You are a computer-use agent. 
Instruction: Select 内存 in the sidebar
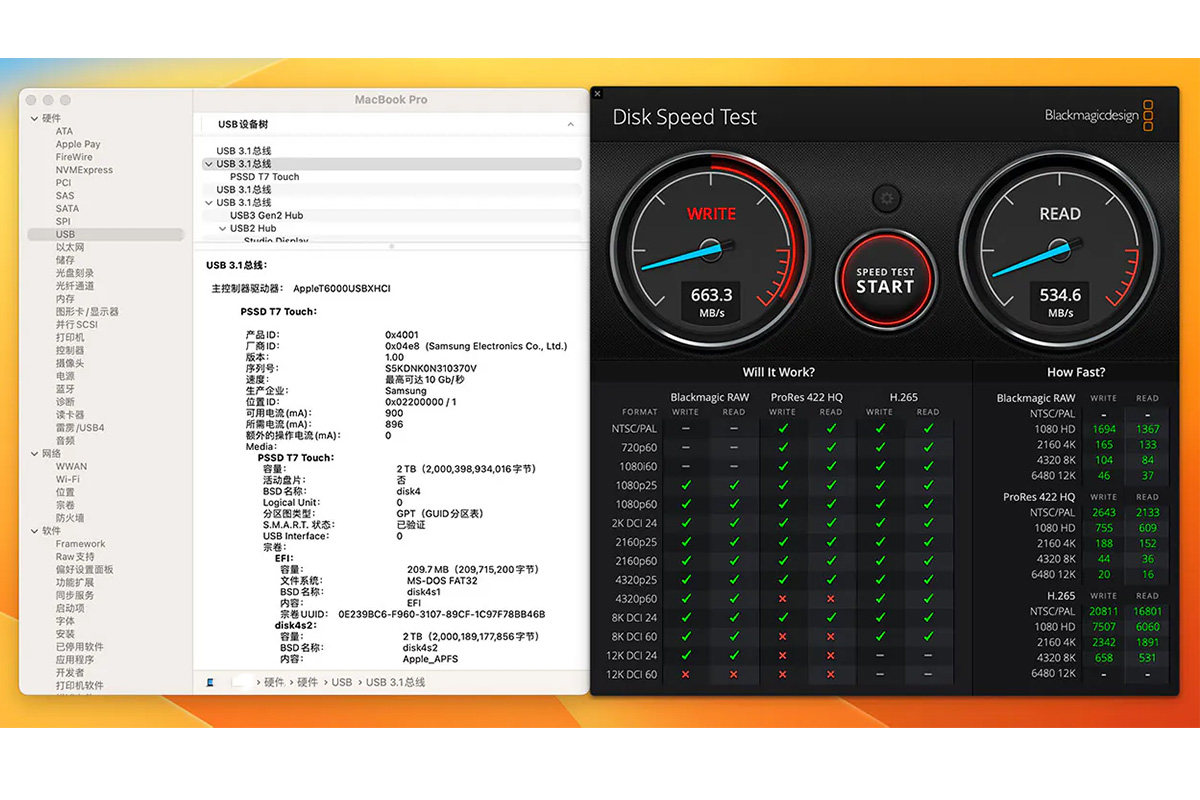click(x=65, y=299)
